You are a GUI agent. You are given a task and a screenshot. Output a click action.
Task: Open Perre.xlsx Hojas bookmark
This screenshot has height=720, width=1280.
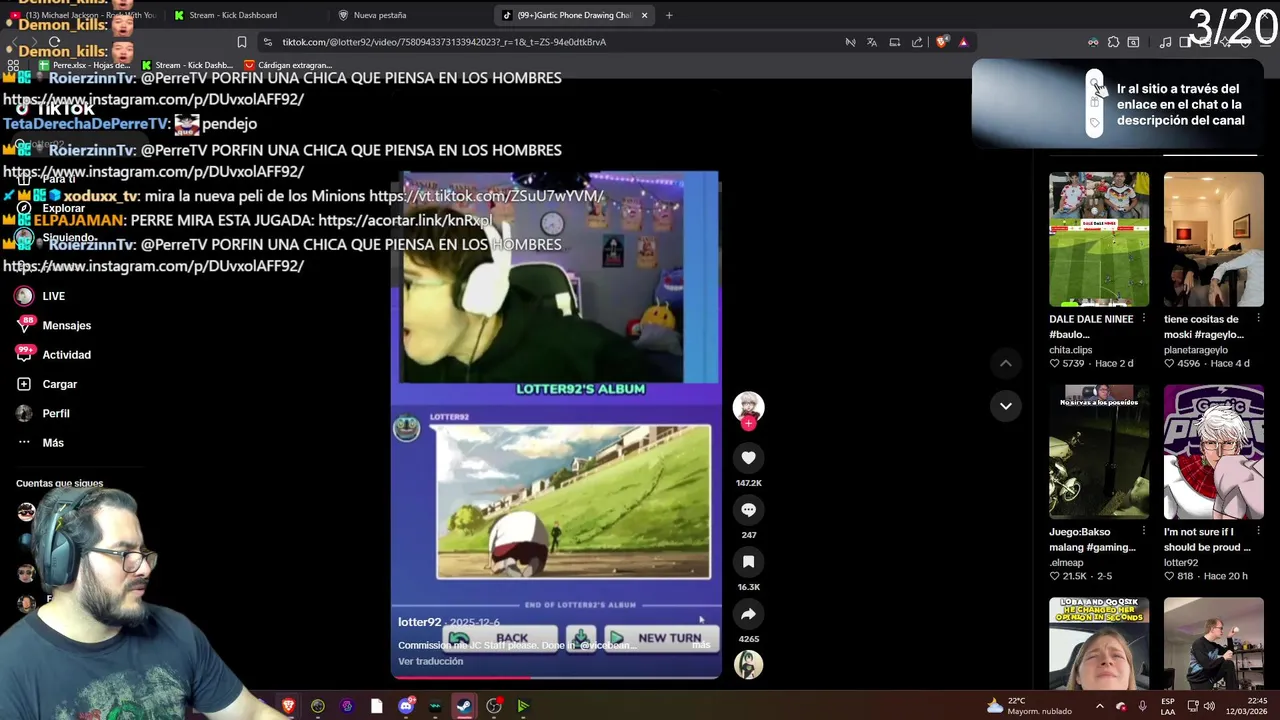[84, 65]
